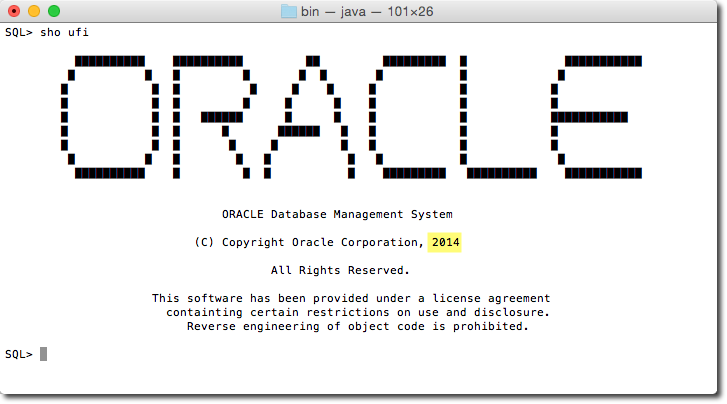This screenshot has height=404, width=727.
Task: Click the window title 'bin — java — 101×26'
Action: (x=367, y=11)
